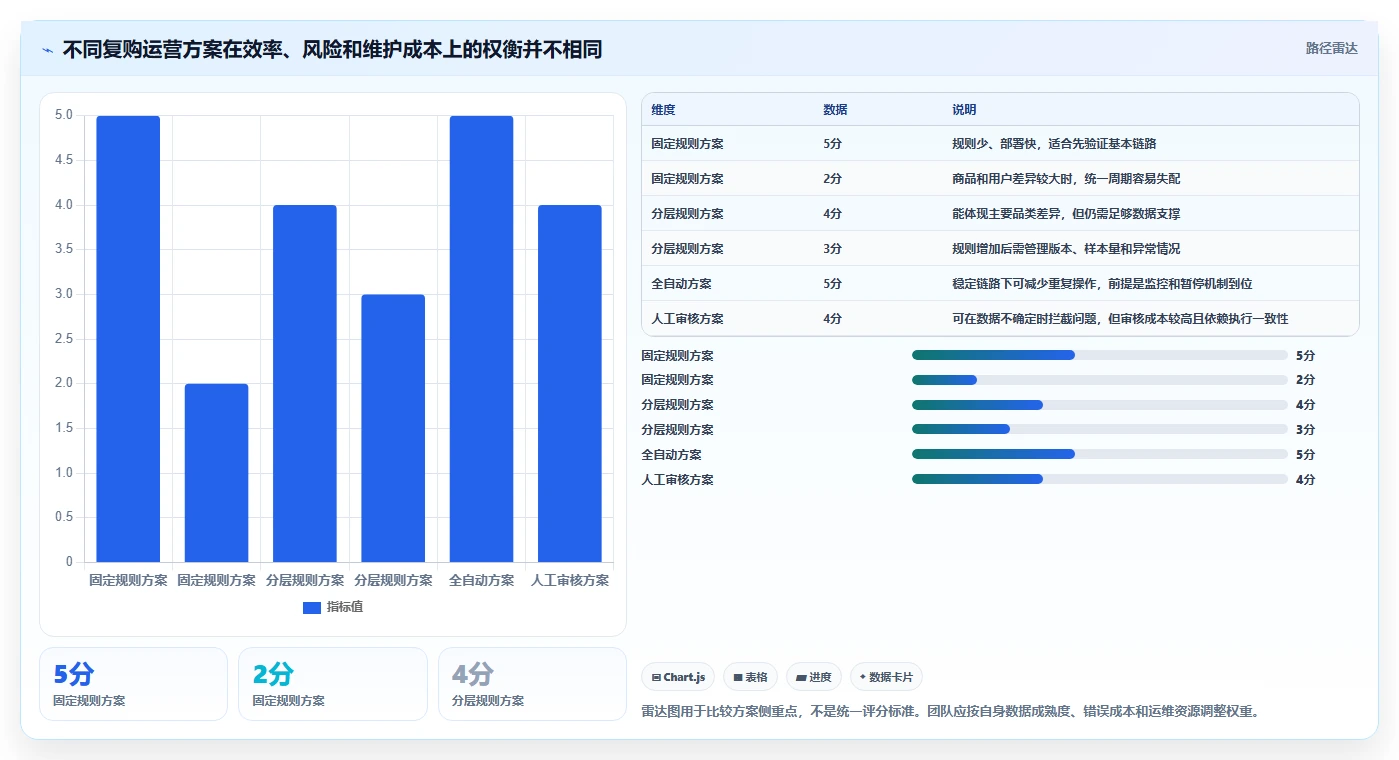Click the lightning icon beside the page title
This screenshot has width=1399, height=760.
(48, 50)
